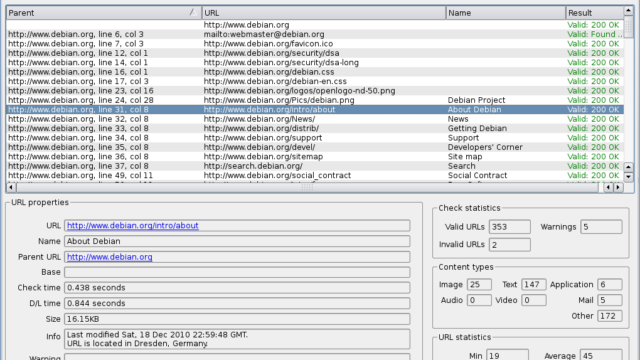
Task: Click the Invalid URLs count field 2
Action: [510, 244]
